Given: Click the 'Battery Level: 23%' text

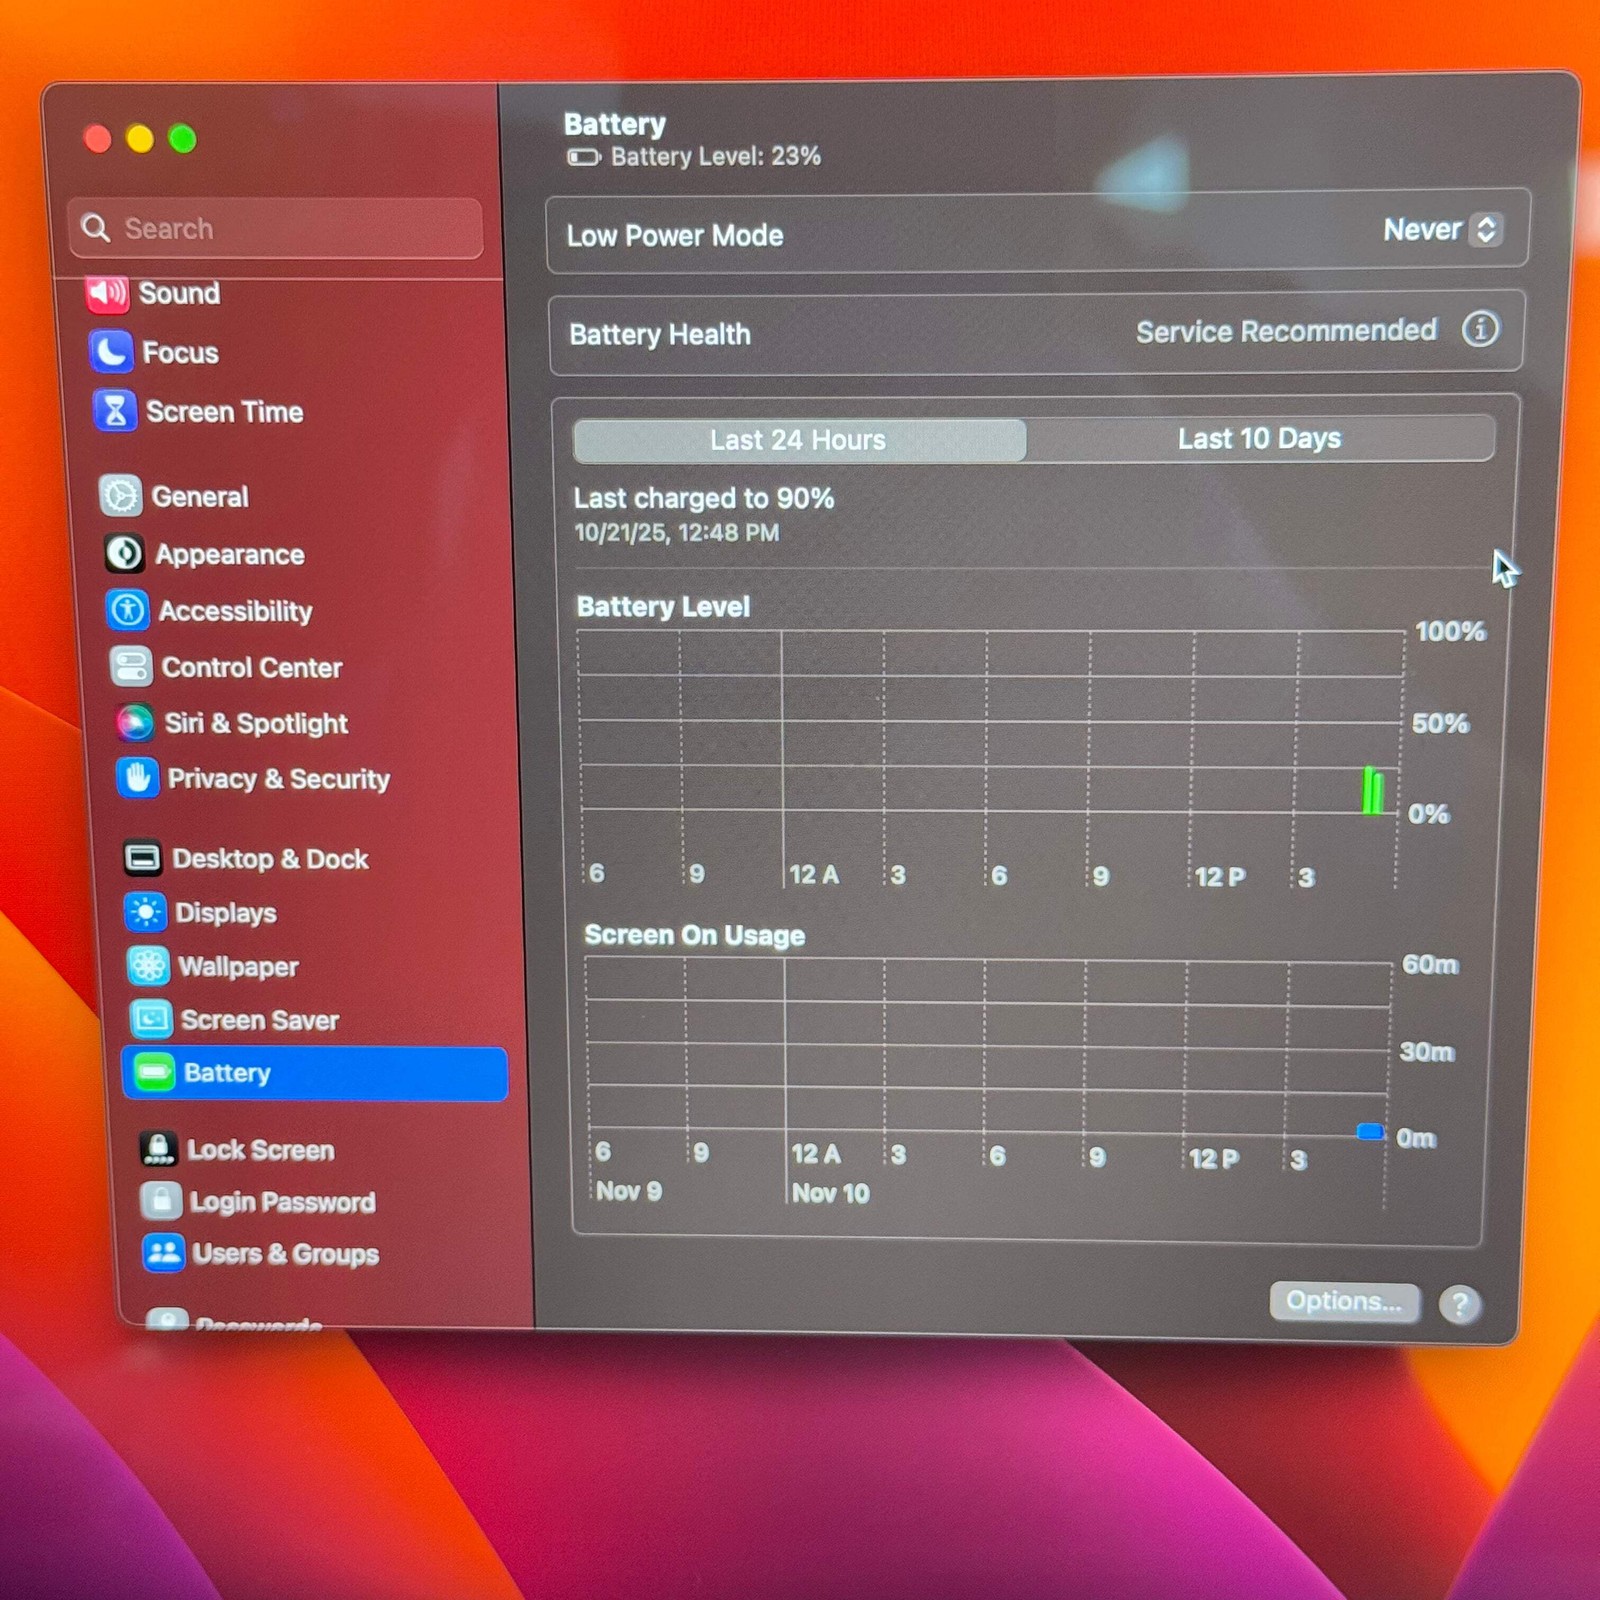Looking at the screenshot, I should coord(716,156).
